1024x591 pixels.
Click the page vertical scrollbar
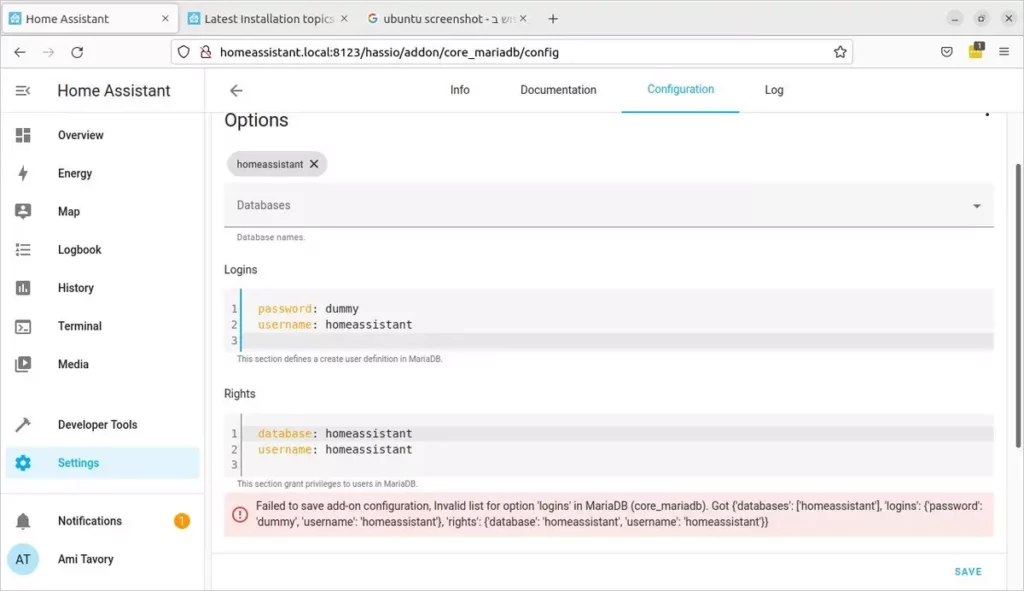point(1018,306)
